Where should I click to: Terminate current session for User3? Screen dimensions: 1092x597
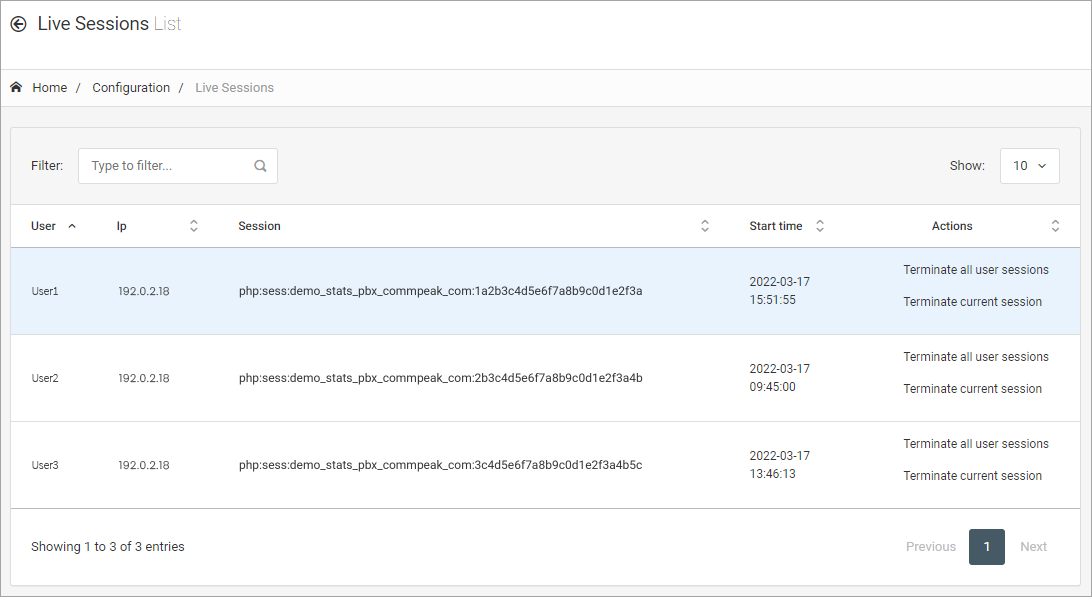[972, 476]
